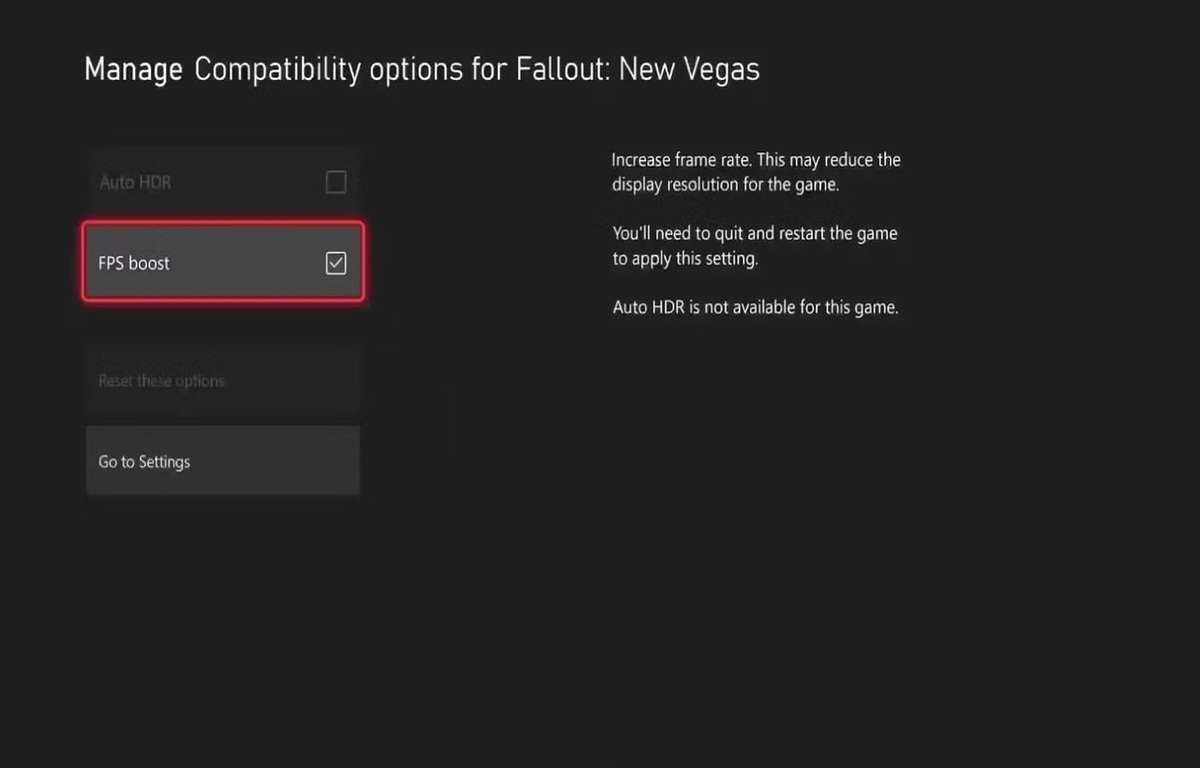Viewport: 1200px width, 768px height.
Task: Select the dimmed Auto HDR row
Action: pos(222,182)
